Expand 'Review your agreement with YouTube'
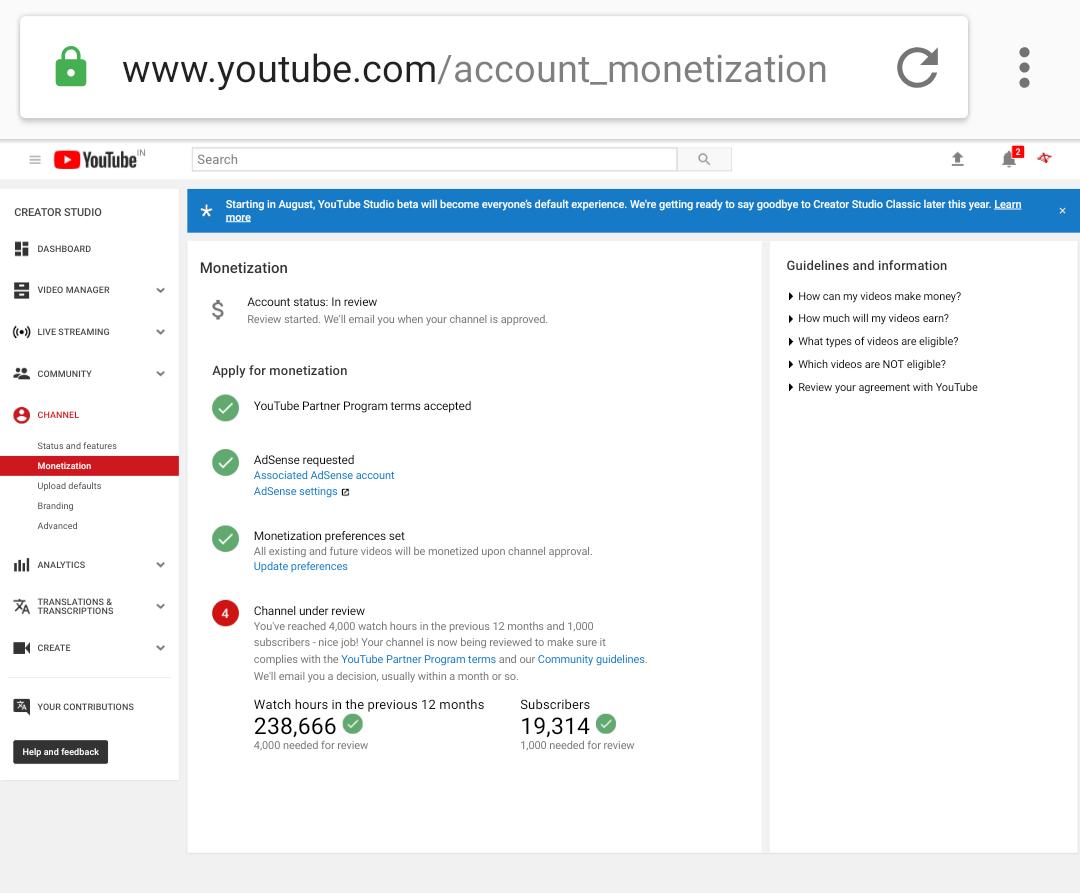 882,387
